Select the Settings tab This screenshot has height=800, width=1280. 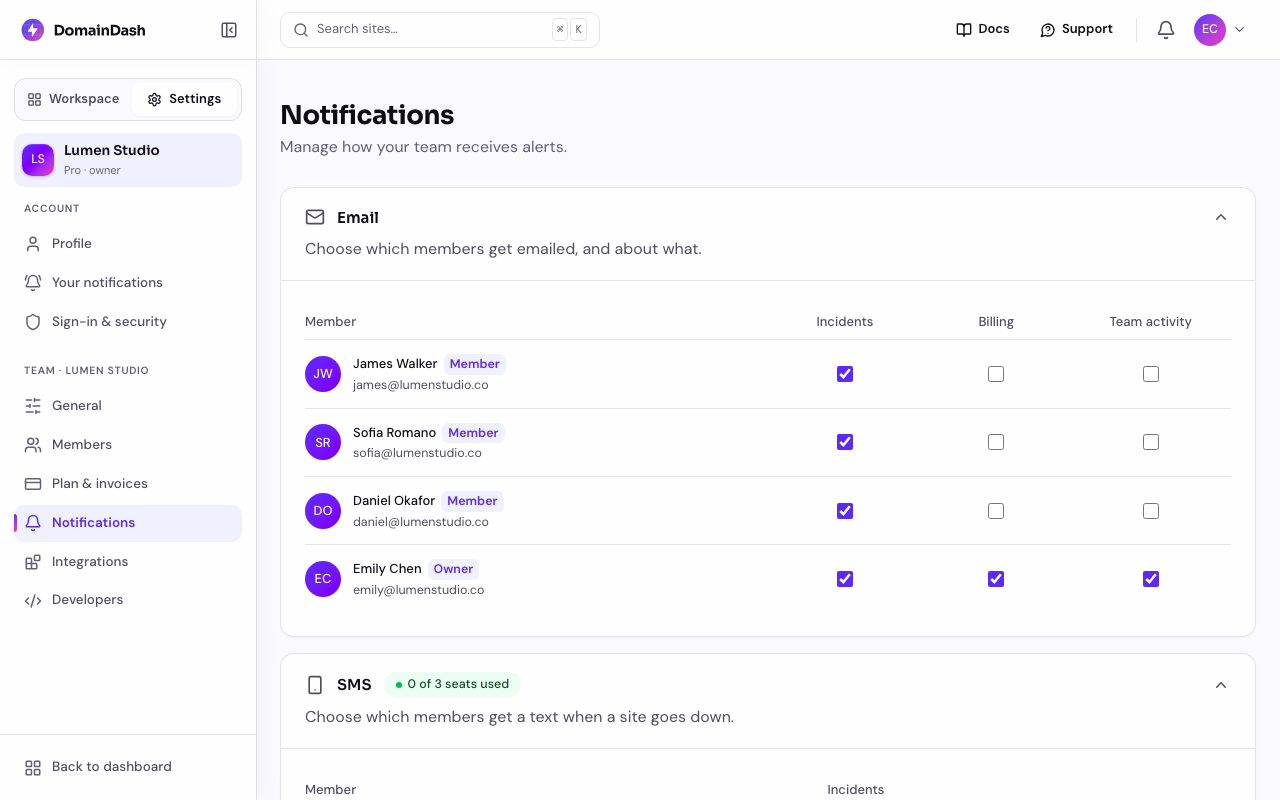coord(184,99)
